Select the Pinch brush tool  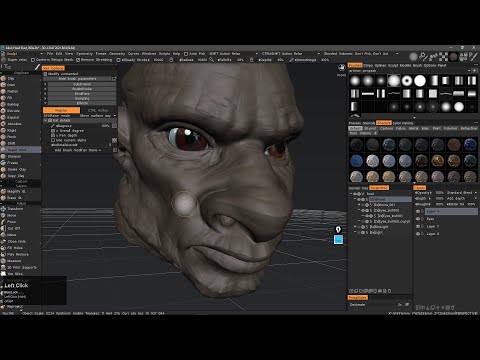pyautogui.click(x=12, y=137)
